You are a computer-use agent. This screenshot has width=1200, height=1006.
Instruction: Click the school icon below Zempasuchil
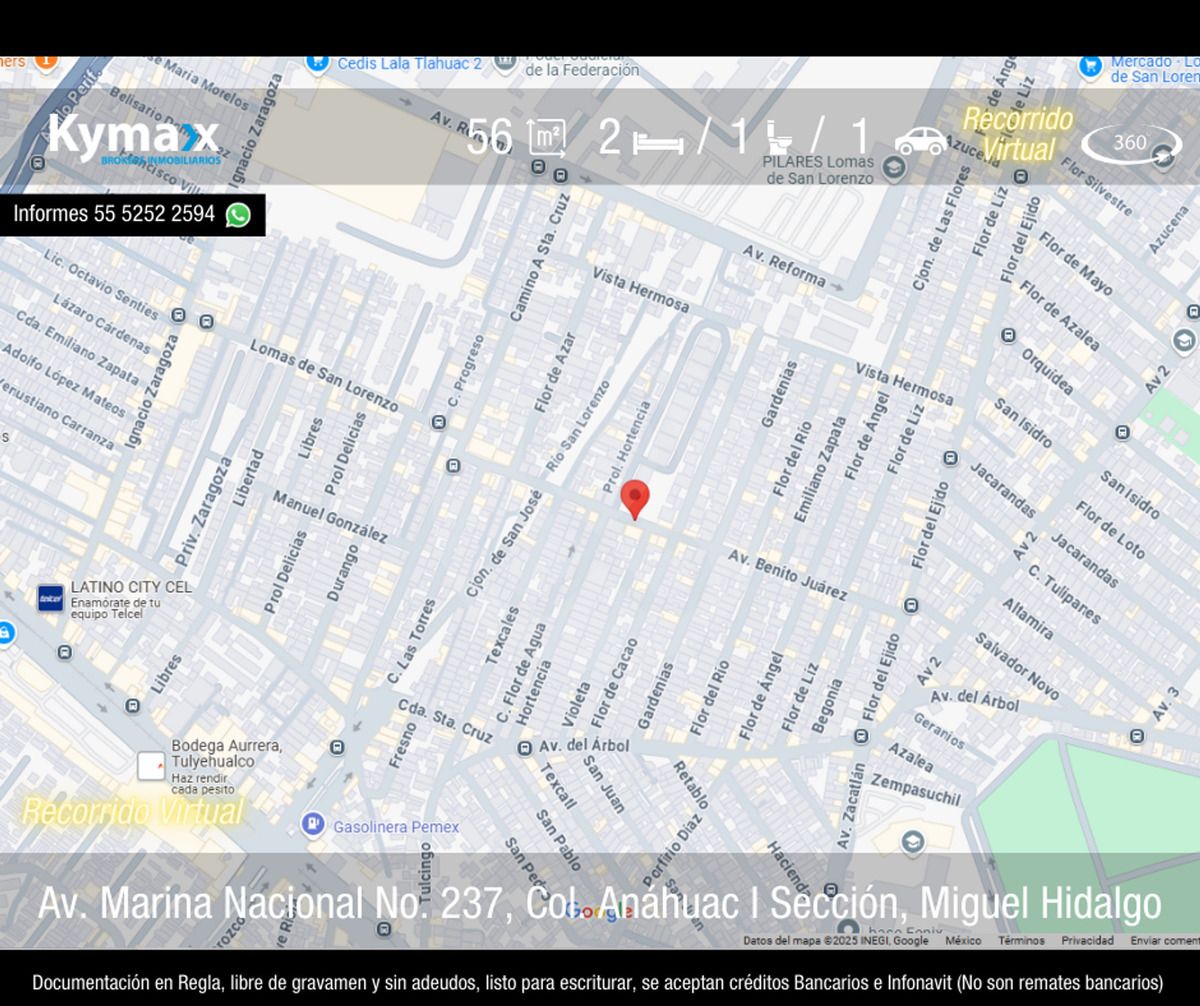tap(911, 843)
